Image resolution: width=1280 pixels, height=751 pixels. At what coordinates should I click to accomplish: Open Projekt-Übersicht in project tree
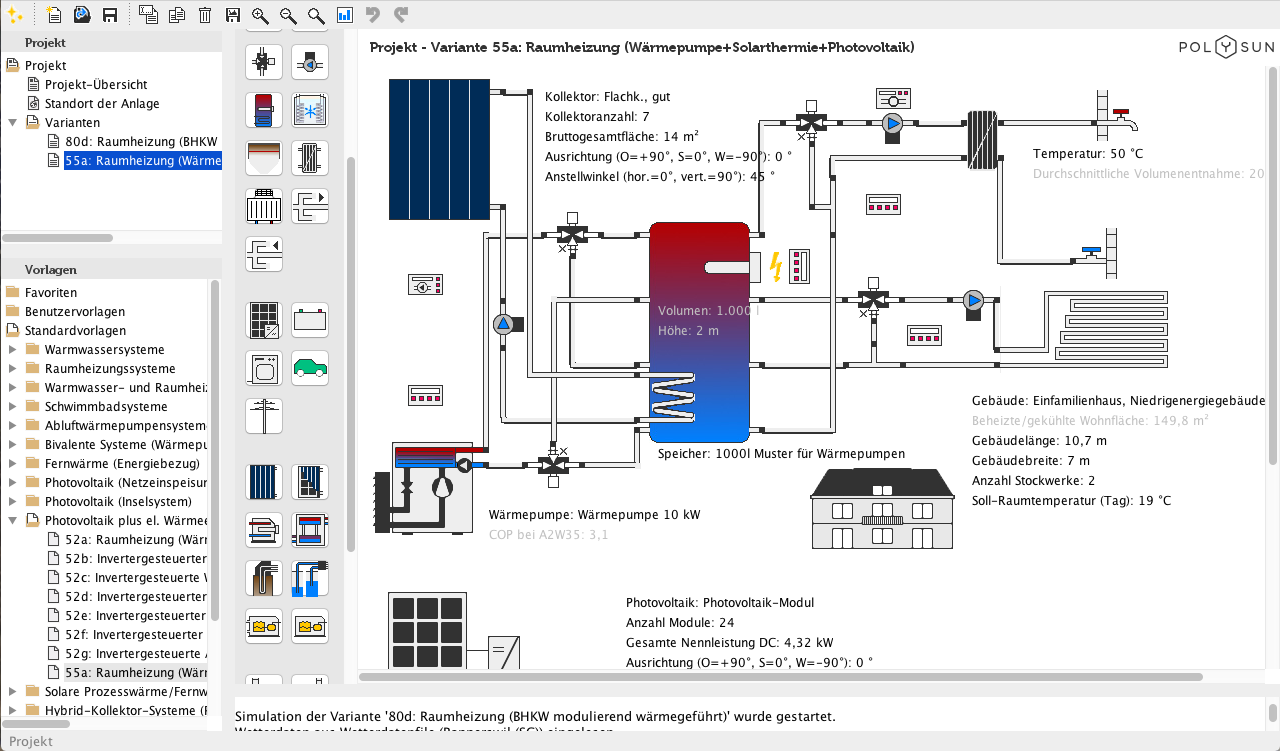click(x=96, y=84)
